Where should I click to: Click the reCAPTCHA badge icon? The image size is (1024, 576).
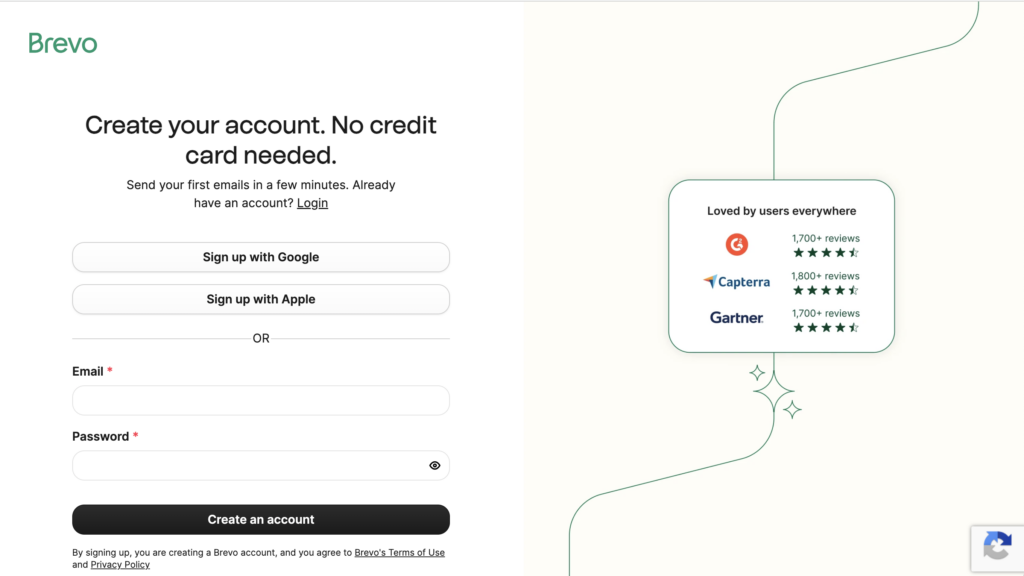(997, 546)
